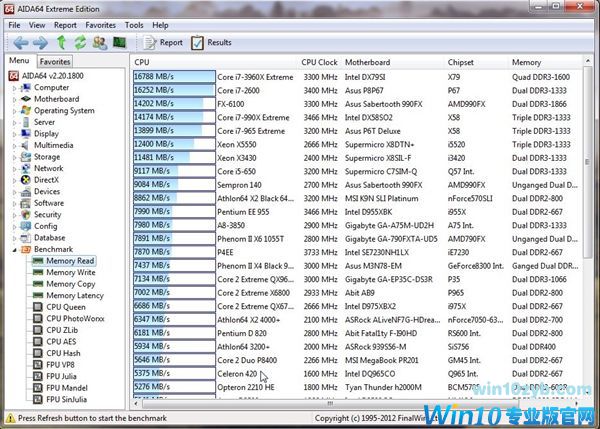Screen dimensions: 600x429
Task: Select Memory Latency benchmark item
Action: tap(75, 295)
